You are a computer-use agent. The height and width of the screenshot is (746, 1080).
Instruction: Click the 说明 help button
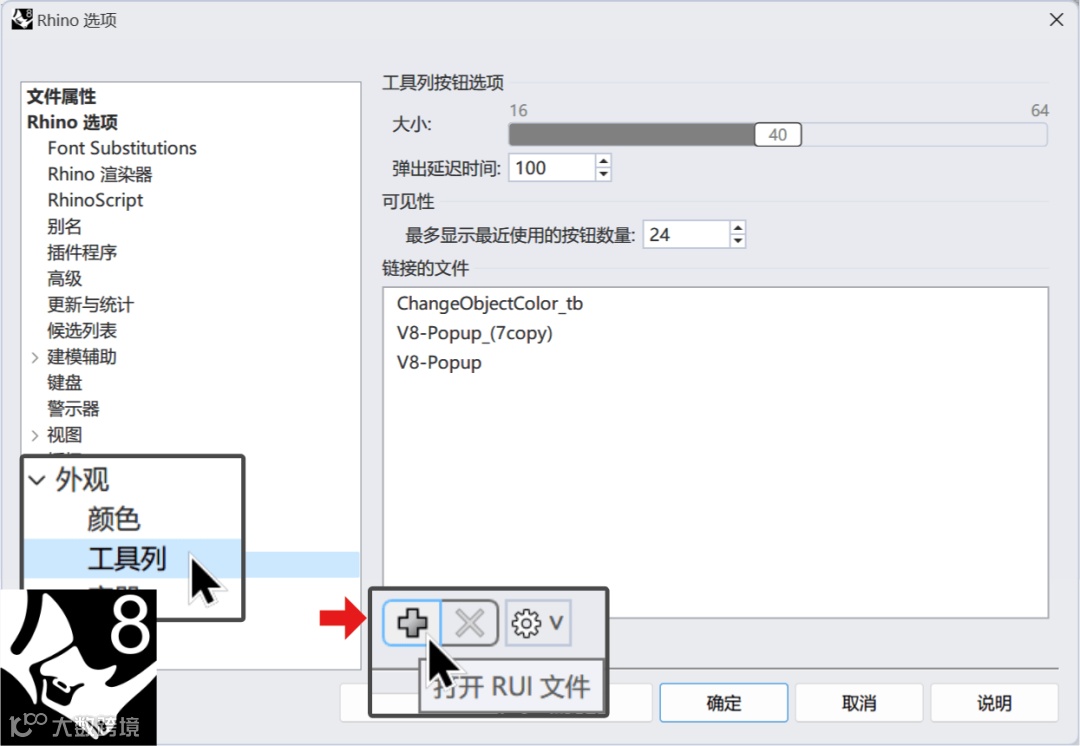pyautogui.click(x=994, y=703)
